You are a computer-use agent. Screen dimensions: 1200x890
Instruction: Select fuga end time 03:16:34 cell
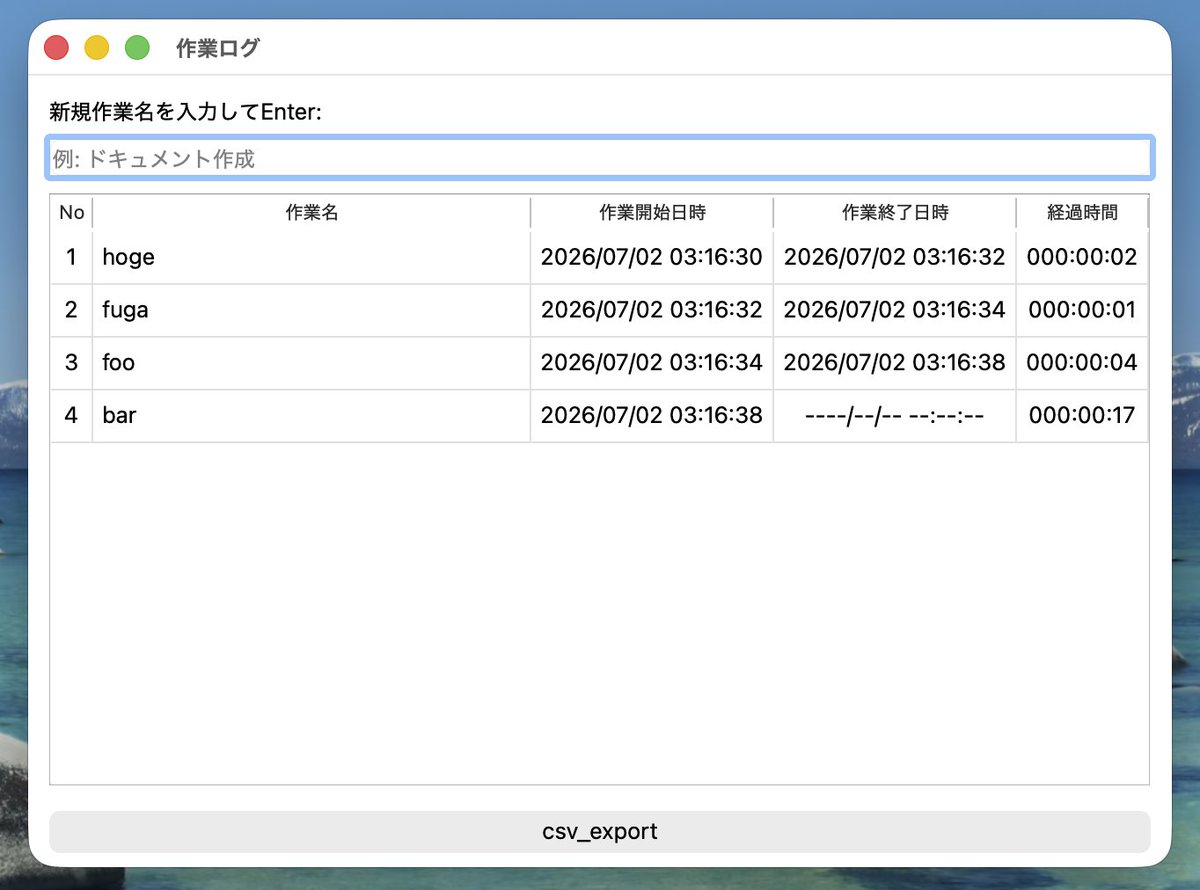pyautogui.click(x=895, y=310)
